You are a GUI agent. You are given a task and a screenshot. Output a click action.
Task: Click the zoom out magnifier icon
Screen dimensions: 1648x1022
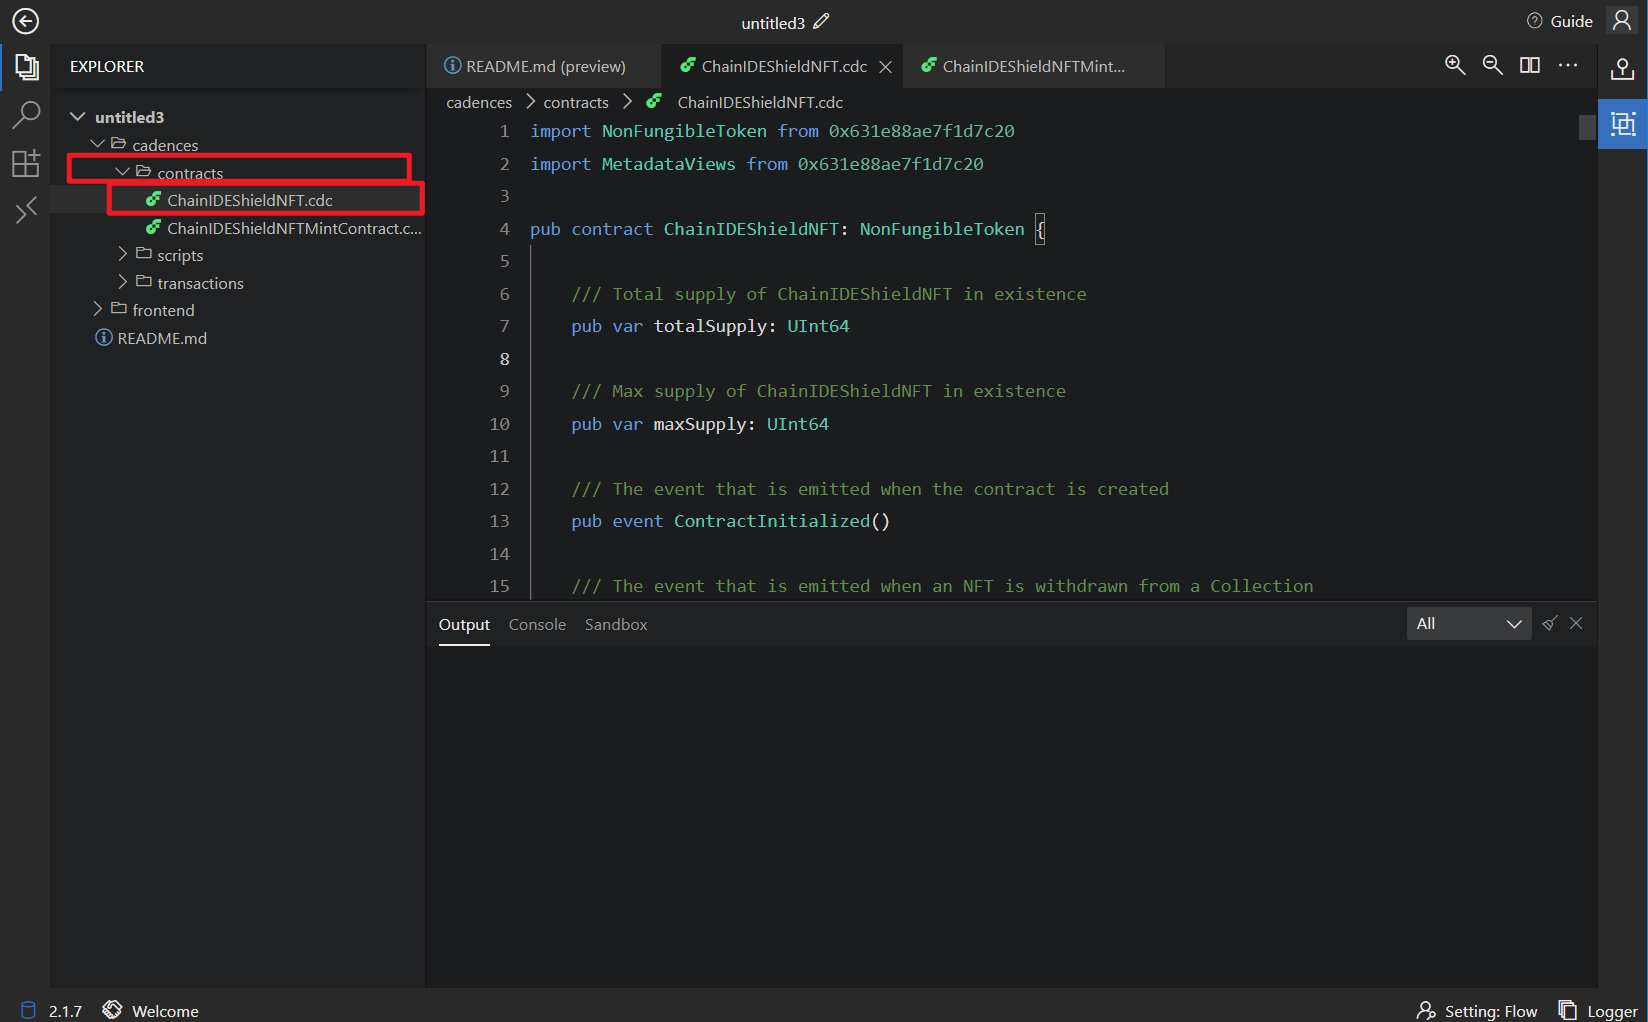[x=1492, y=66]
